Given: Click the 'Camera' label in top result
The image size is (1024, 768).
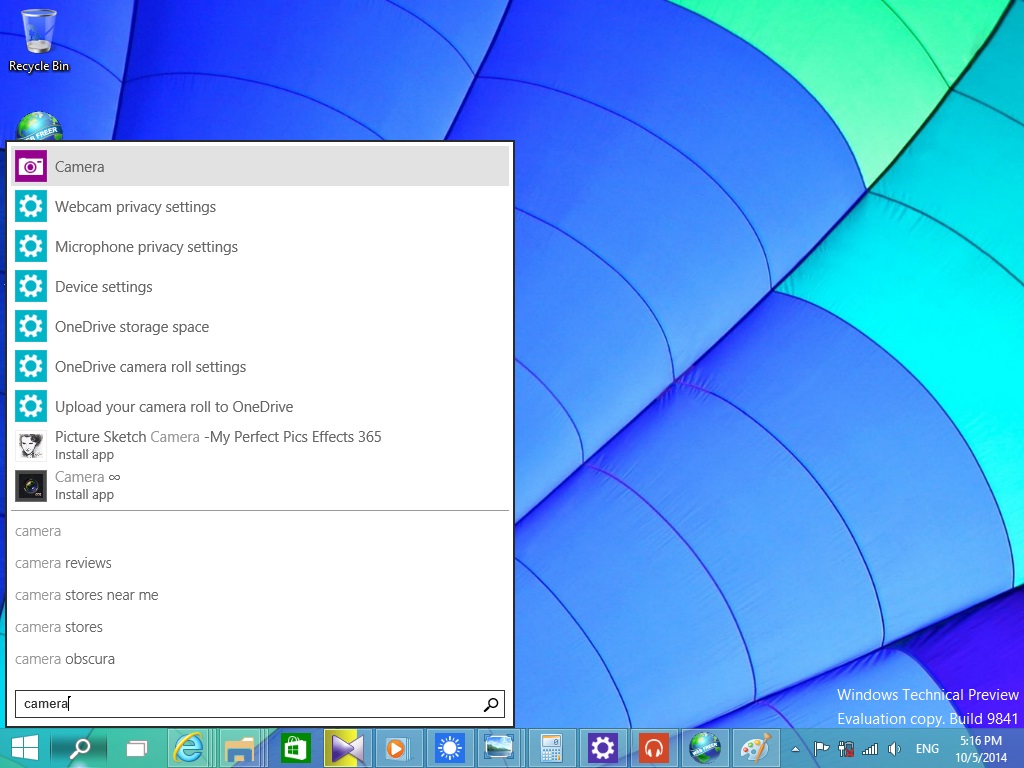Looking at the screenshot, I should (x=80, y=167).
